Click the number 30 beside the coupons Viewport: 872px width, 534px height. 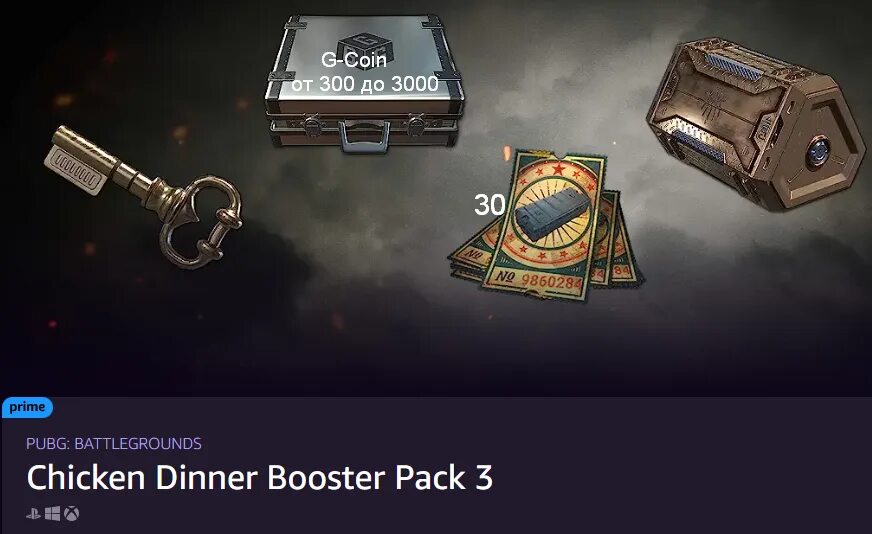(x=489, y=205)
